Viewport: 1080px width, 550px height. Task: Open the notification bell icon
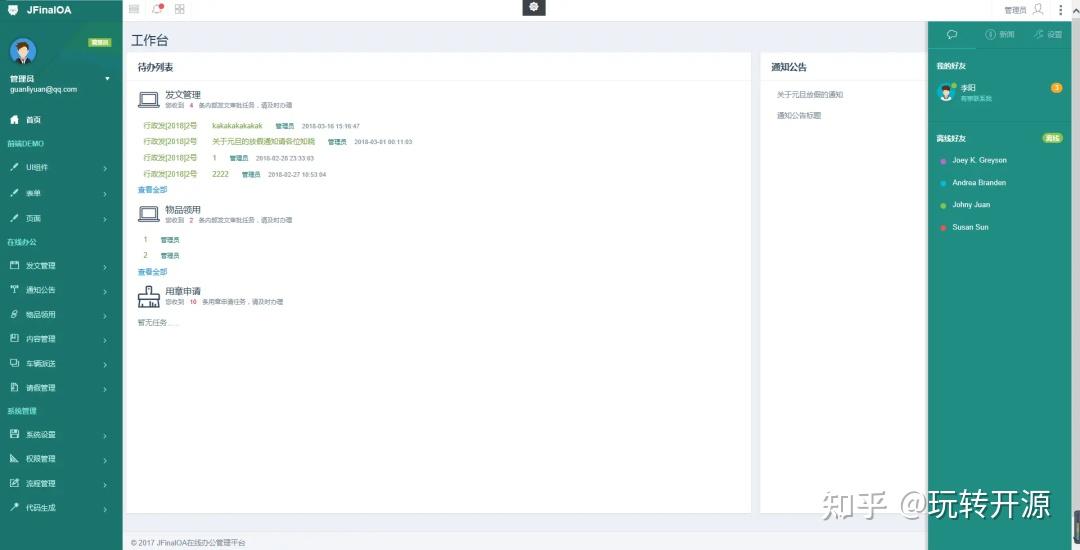click(x=157, y=9)
